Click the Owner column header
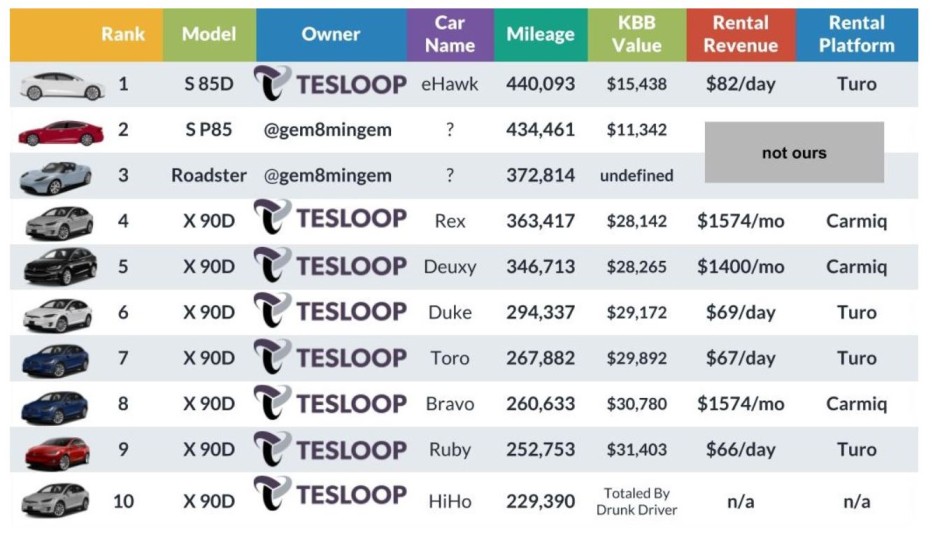 point(331,35)
